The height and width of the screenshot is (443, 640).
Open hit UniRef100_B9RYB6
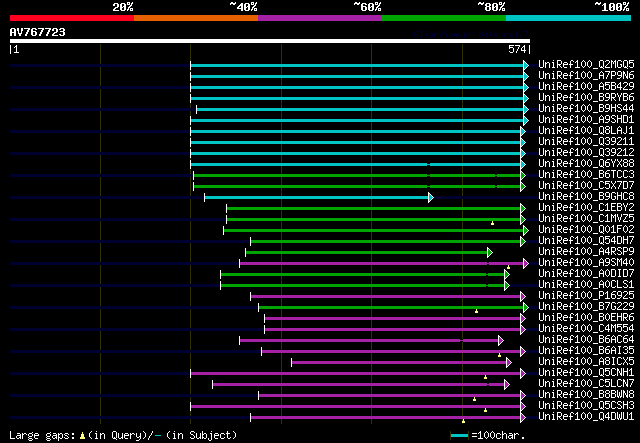[586, 98]
